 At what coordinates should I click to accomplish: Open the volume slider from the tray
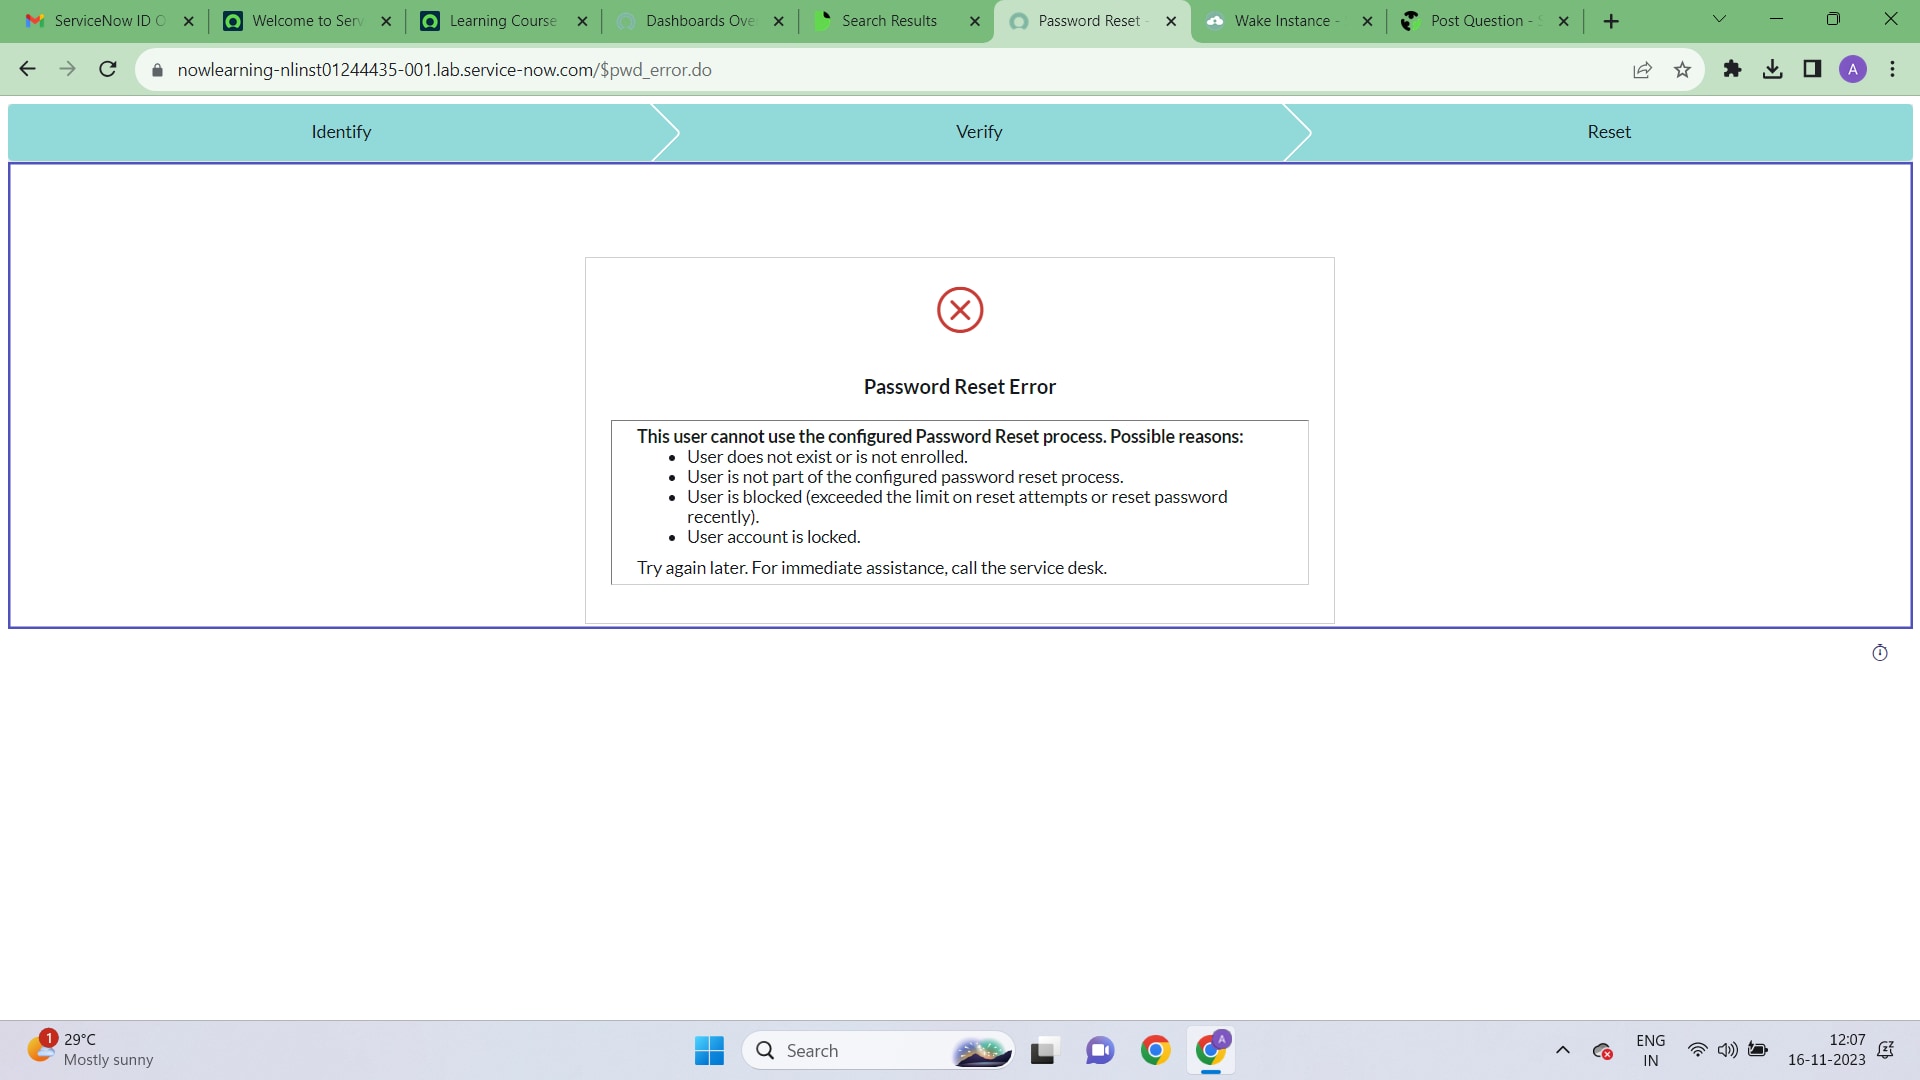click(x=1728, y=1051)
